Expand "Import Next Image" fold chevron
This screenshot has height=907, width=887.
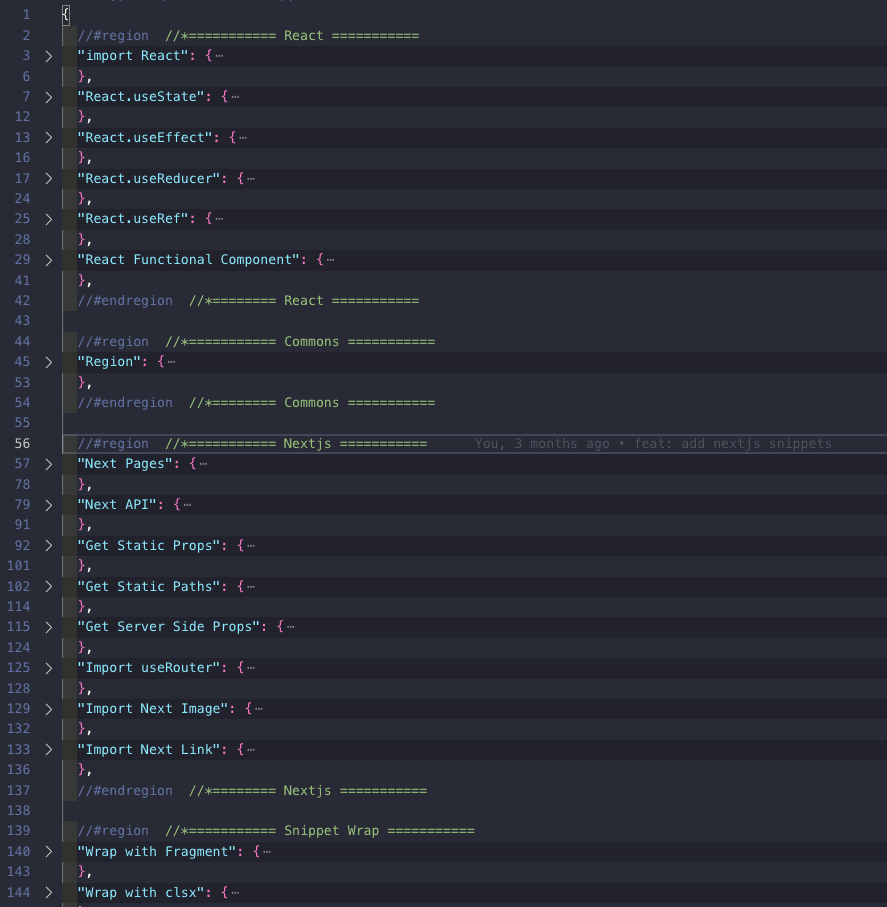point(49,709)
